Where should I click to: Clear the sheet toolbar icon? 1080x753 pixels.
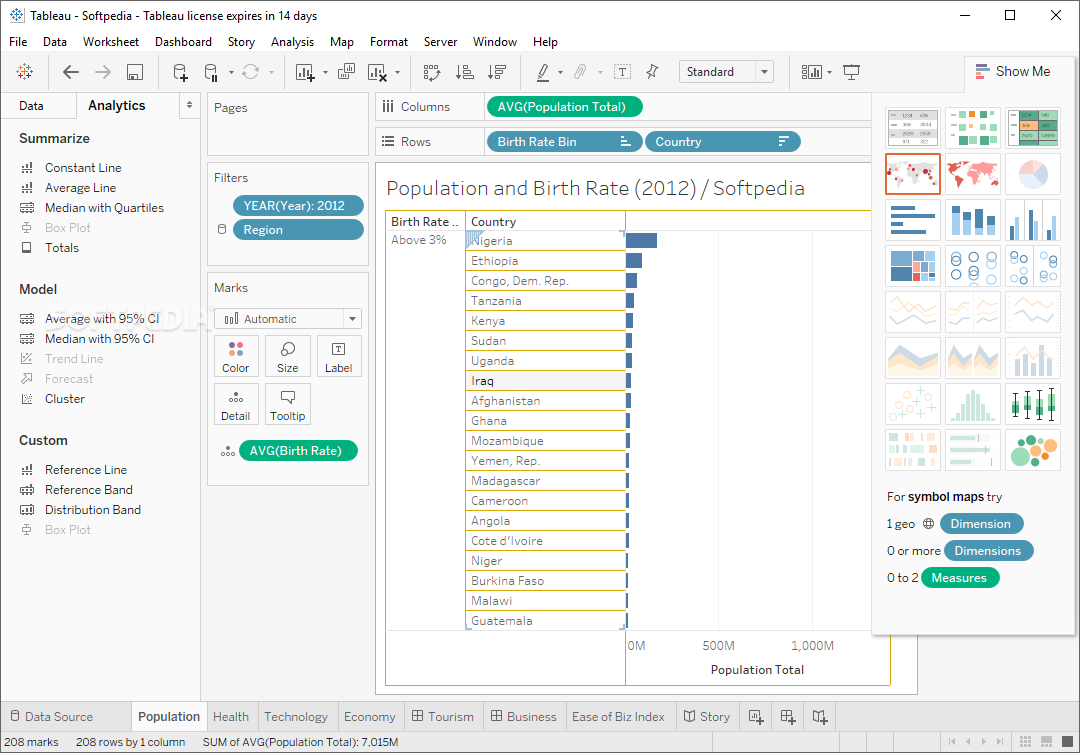[x=377, y=72]
